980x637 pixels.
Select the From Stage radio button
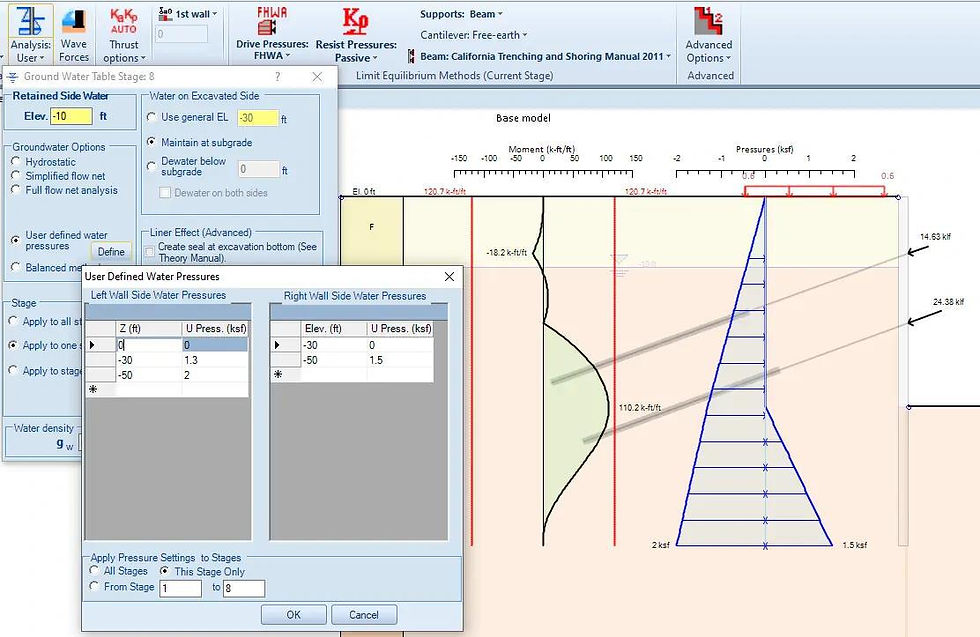tap(94, 586)
